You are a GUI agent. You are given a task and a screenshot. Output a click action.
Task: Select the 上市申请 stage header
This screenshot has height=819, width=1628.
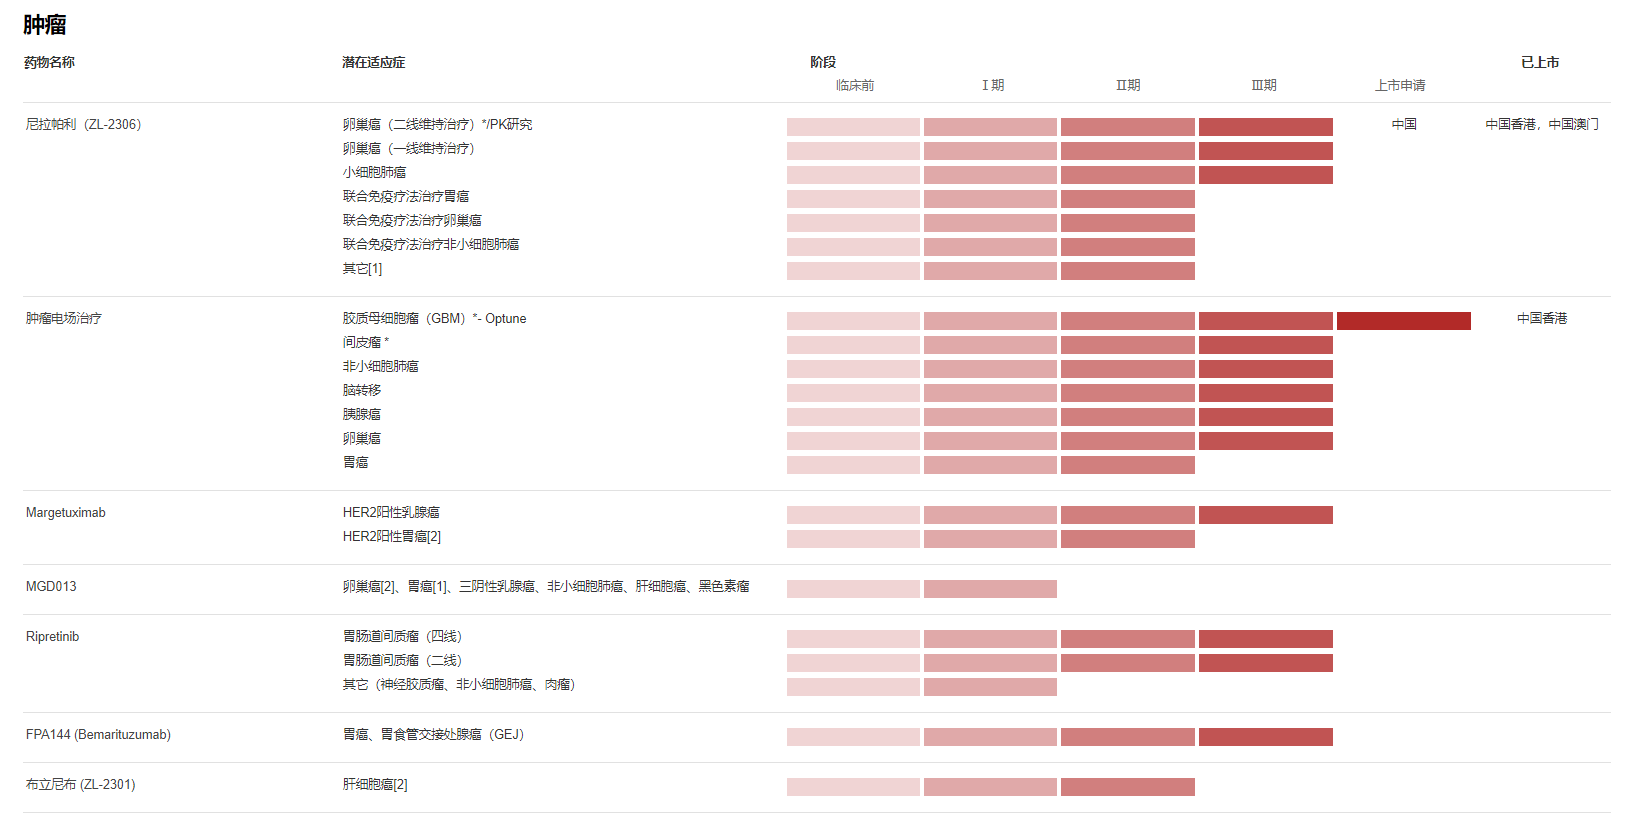click(1400, 86)
